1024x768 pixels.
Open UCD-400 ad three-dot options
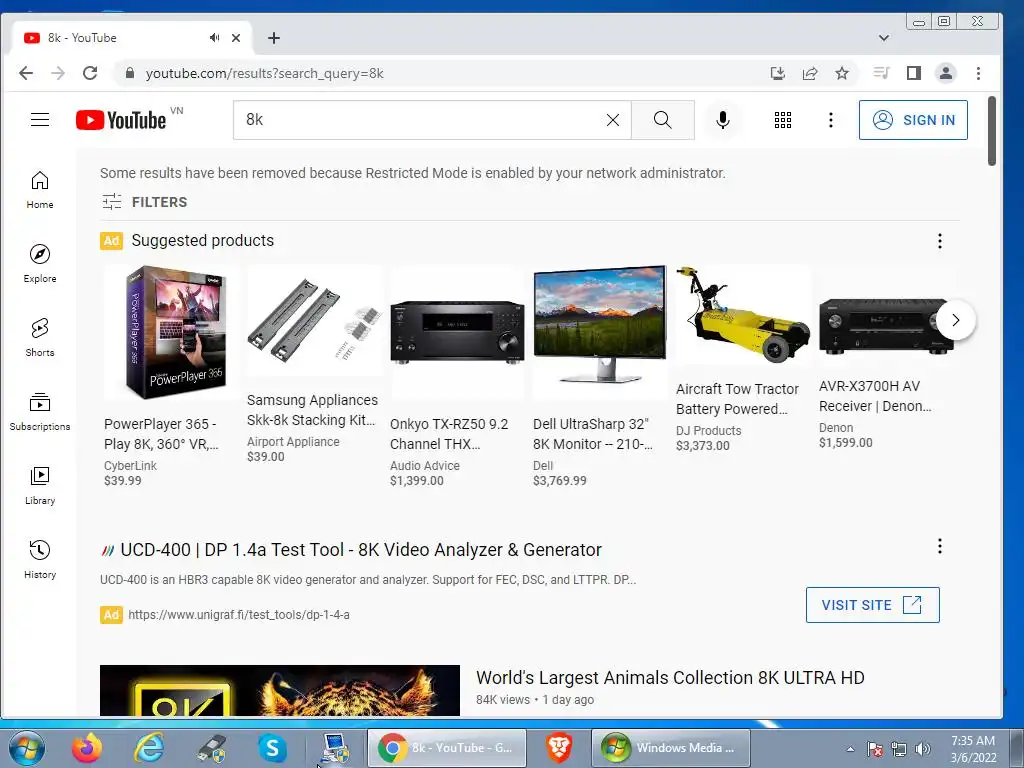point(940,546)
